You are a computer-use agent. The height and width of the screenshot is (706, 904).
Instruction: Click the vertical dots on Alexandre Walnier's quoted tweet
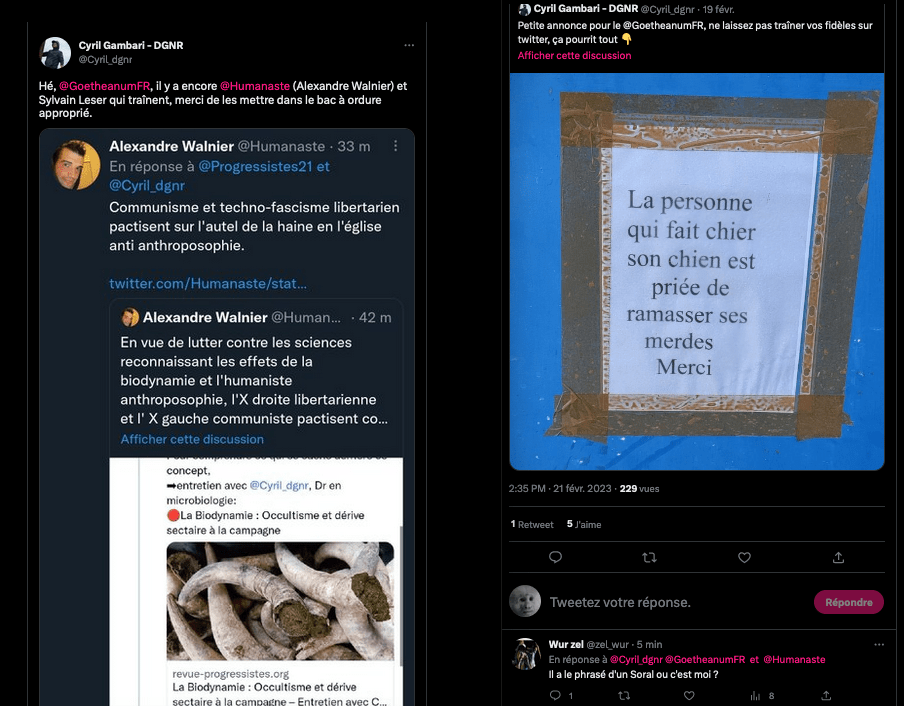(396, 146)
